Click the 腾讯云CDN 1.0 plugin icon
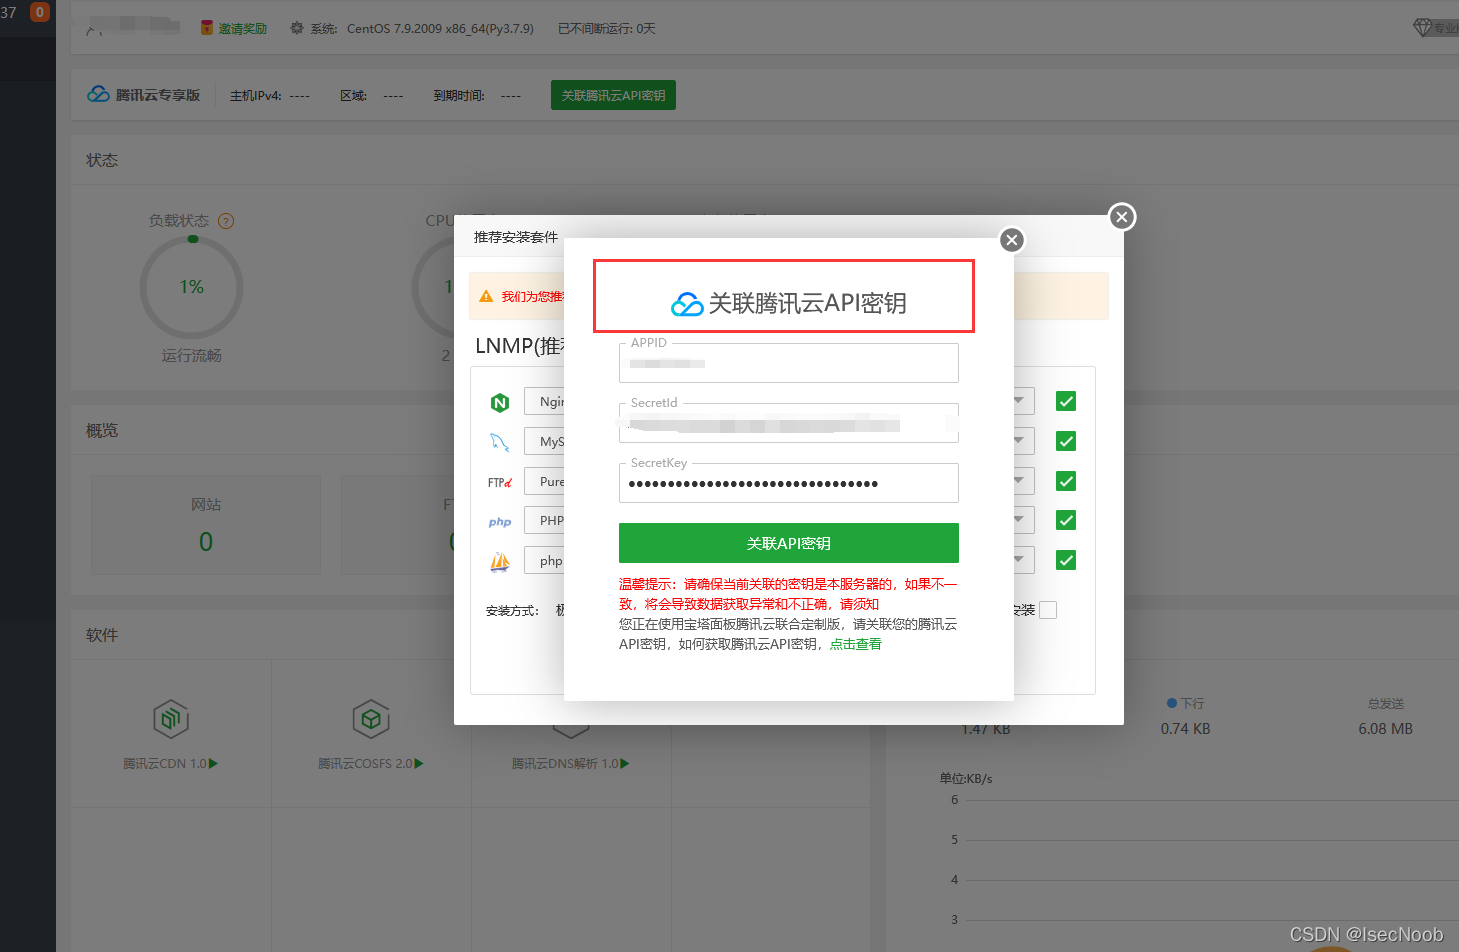This screenshot has height=952, width=1459. tap(171, 718)
